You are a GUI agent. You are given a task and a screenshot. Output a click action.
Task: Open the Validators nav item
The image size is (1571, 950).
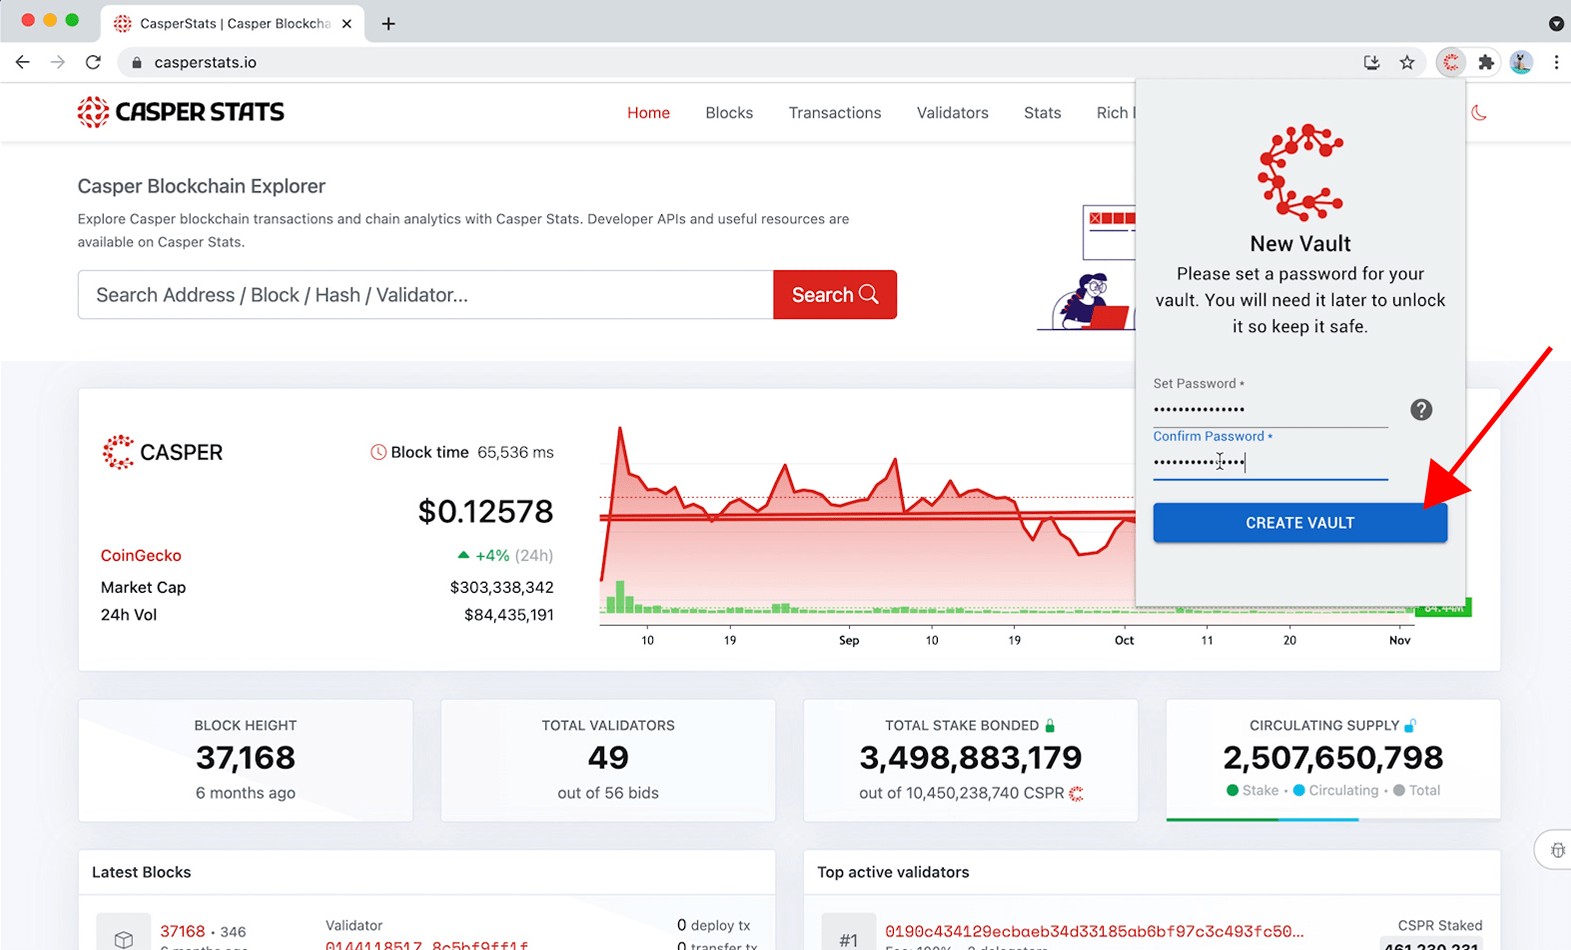coord(952,113)
